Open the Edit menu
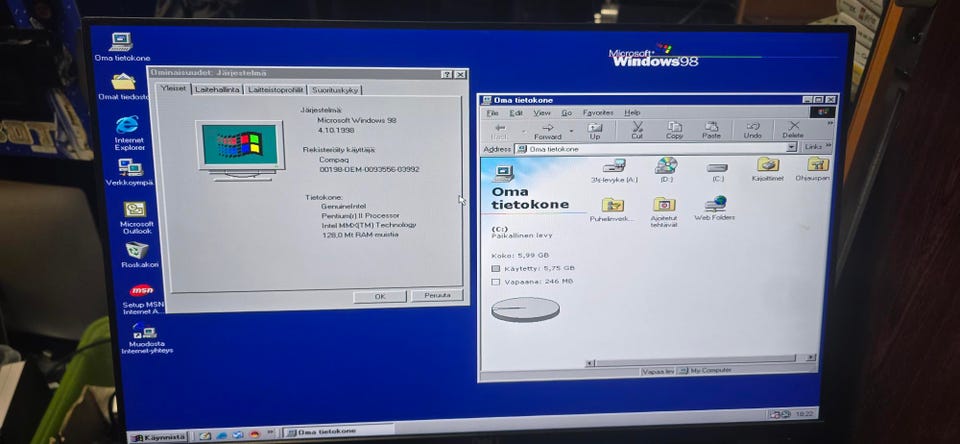 click(x=517, y=113)
